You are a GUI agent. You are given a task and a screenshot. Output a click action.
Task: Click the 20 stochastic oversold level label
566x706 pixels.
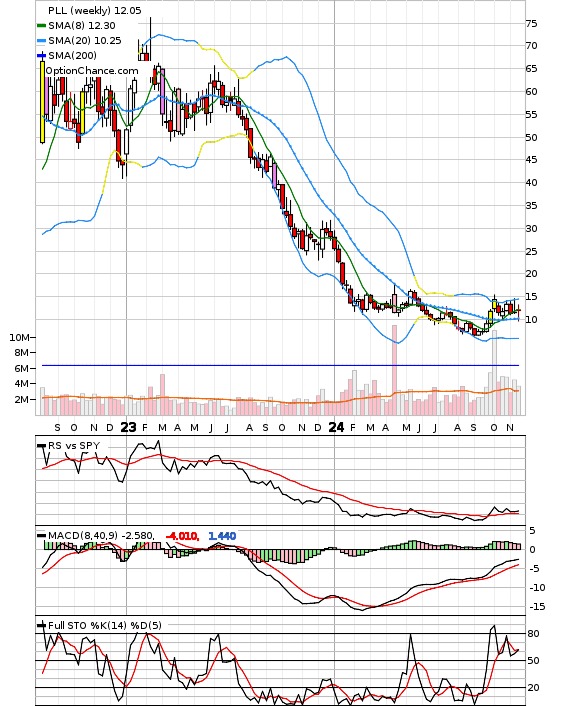(534, 688)
